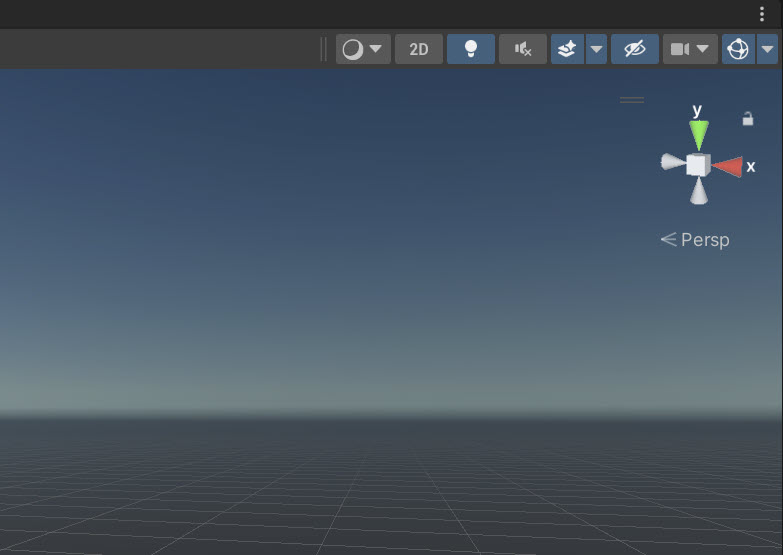This screenshot has width=783, height=555.
Task: Expand scene camera dropdown arrow
Action: point(703,49)
